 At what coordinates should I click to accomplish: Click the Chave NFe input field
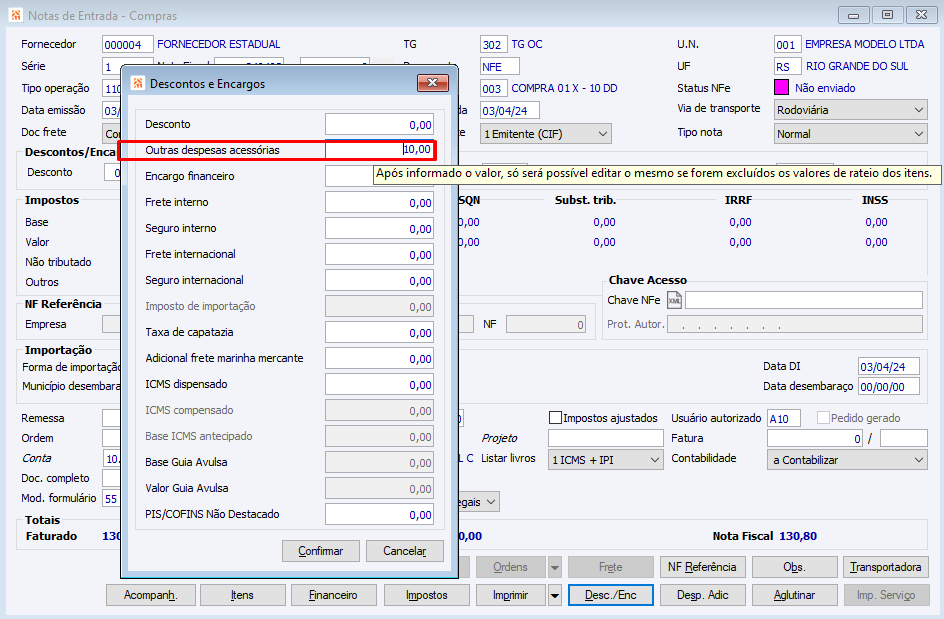804,300
